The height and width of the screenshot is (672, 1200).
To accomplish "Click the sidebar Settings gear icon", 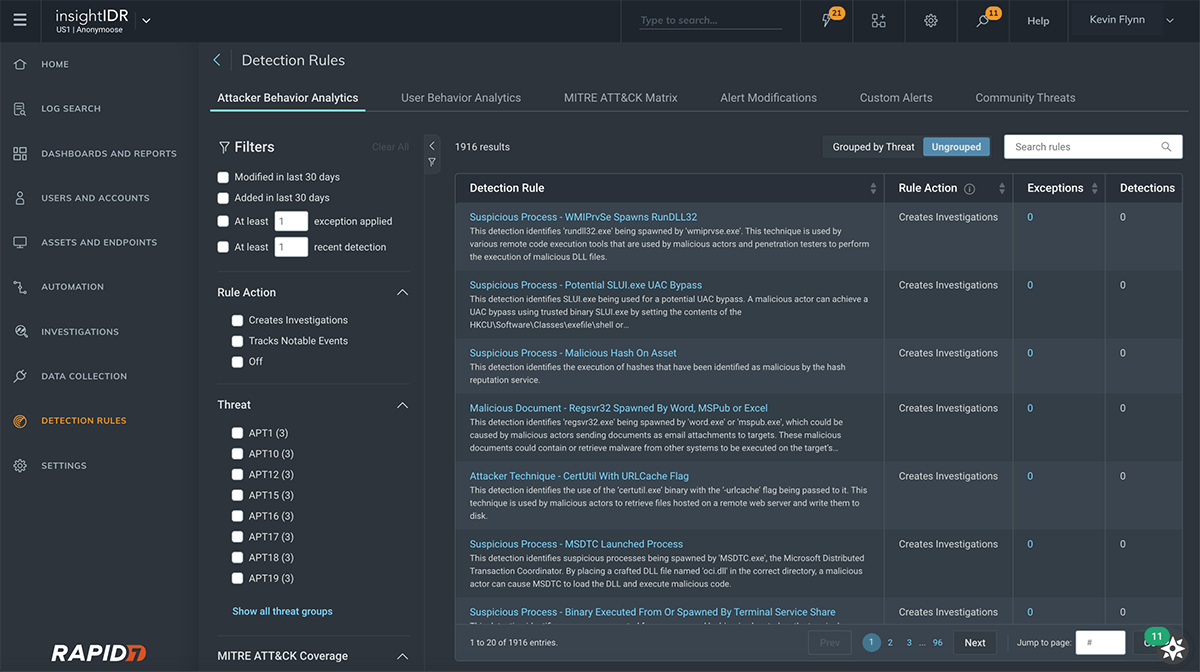I will tap(20, 466).
